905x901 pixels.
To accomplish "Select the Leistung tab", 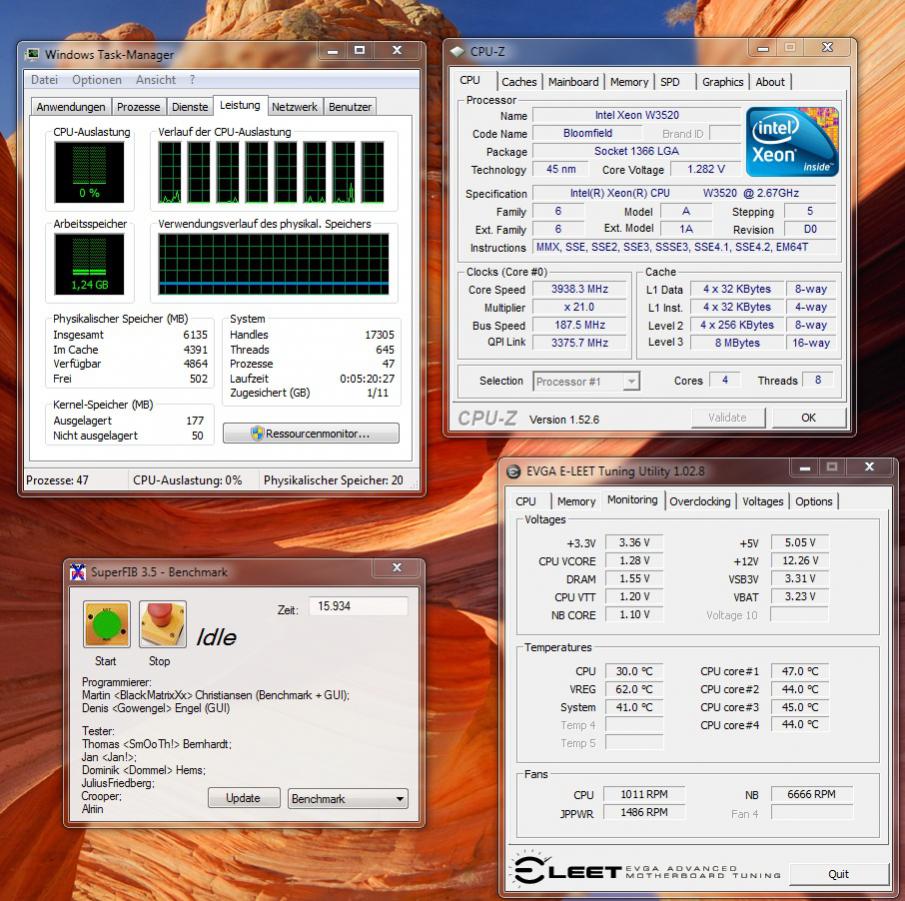I will 240,105.
